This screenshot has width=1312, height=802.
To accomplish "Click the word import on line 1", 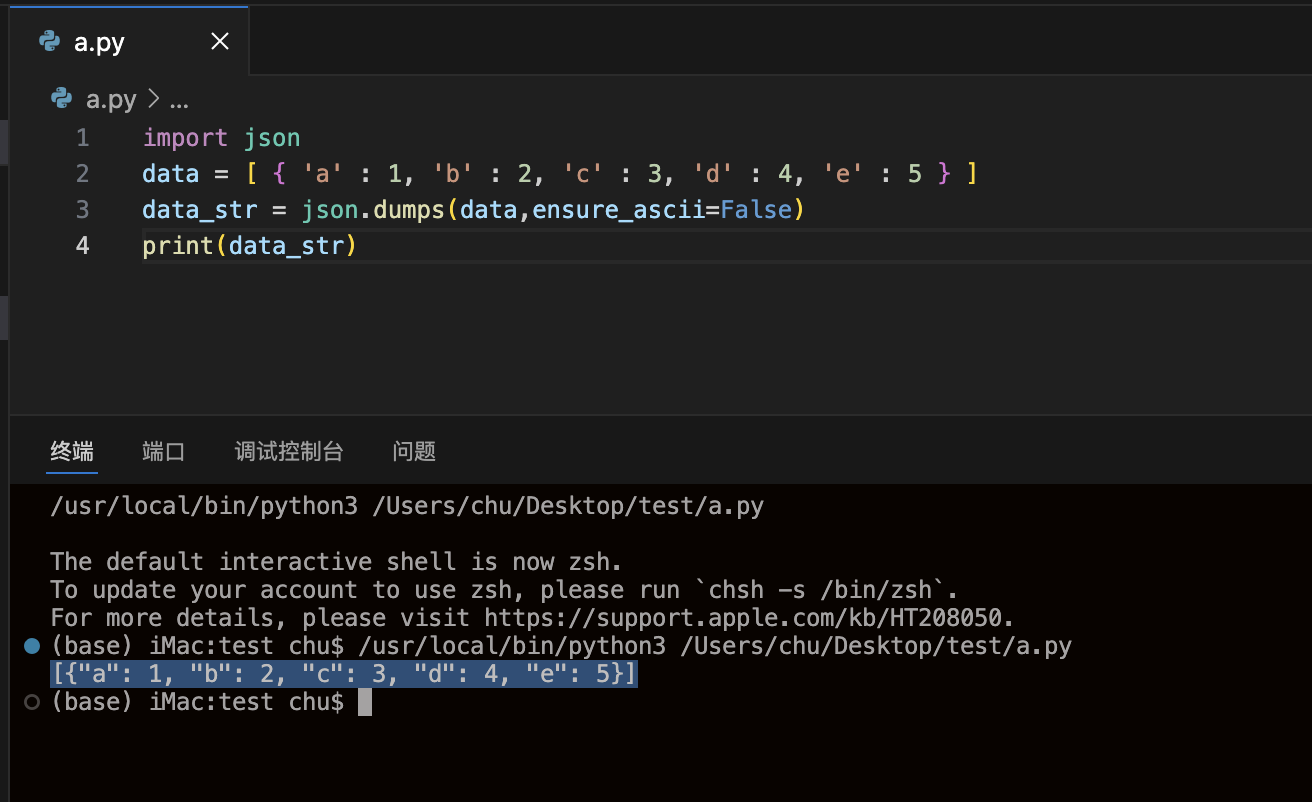I will pos(186,137).
